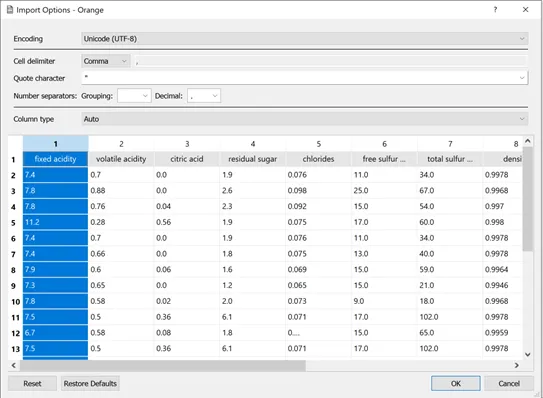Viewport: 543px width, 398px height.
Task: Click the Reset button
Action: 32,383
